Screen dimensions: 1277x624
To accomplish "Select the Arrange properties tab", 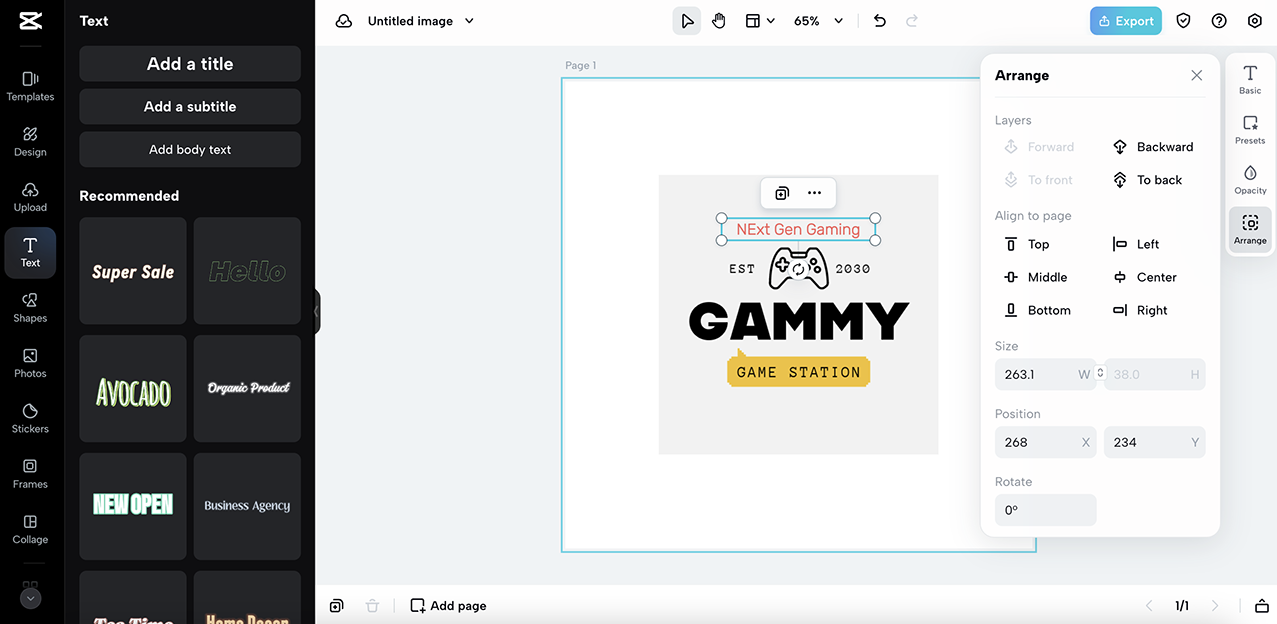I will (x=1250, y=230).
